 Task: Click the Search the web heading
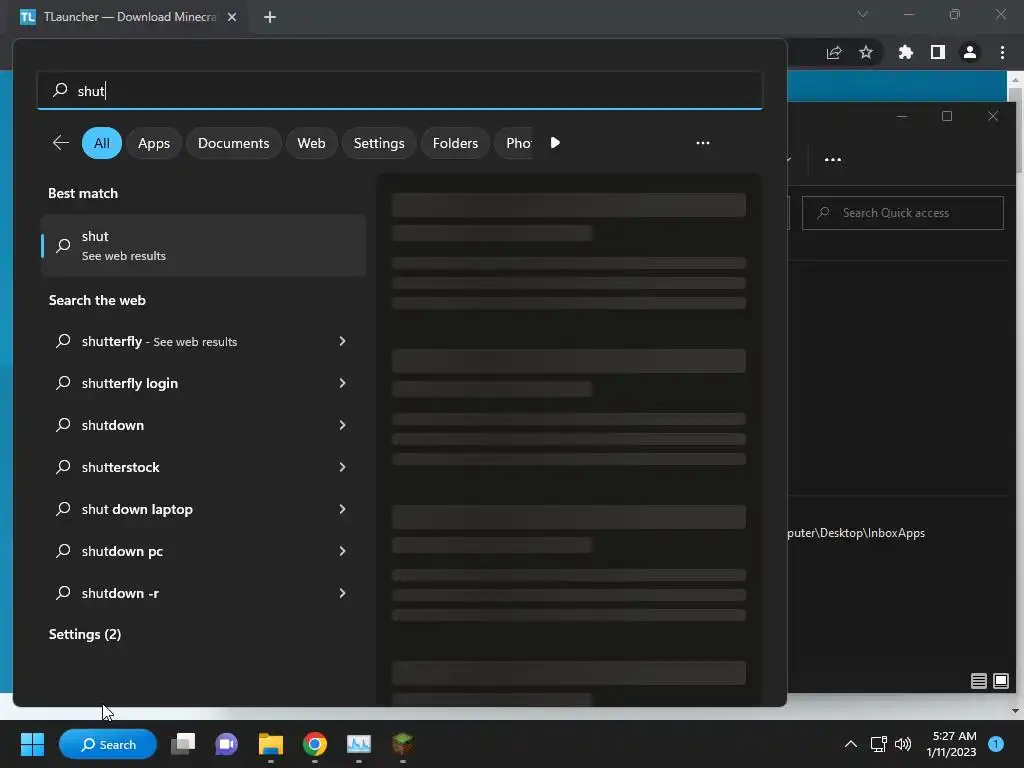pyautogui.click(x=97, y=300)
